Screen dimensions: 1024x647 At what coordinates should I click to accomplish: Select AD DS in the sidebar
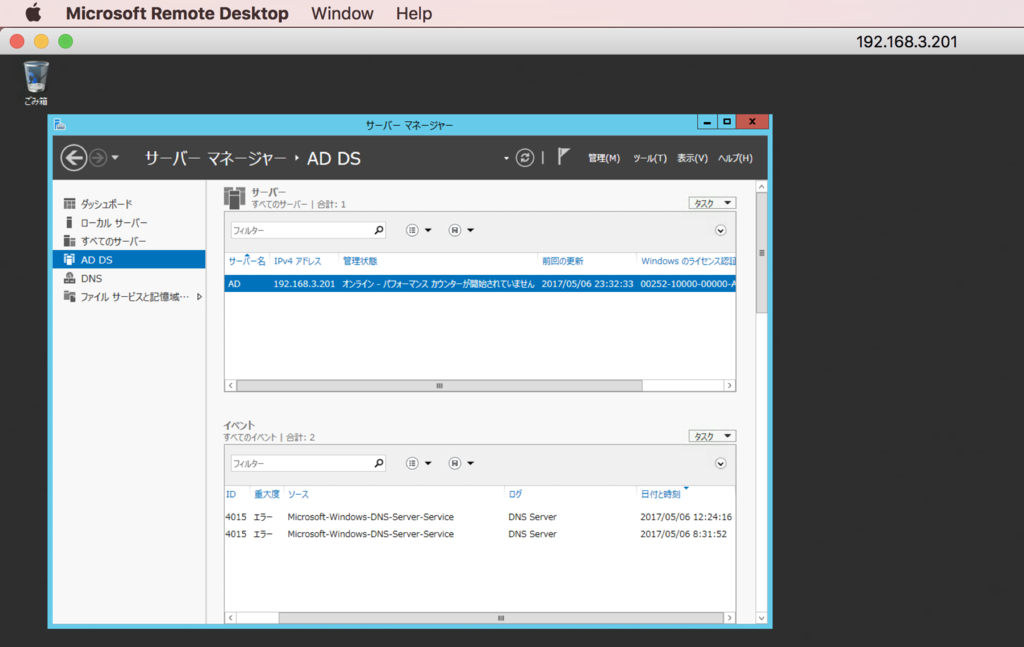129,259
